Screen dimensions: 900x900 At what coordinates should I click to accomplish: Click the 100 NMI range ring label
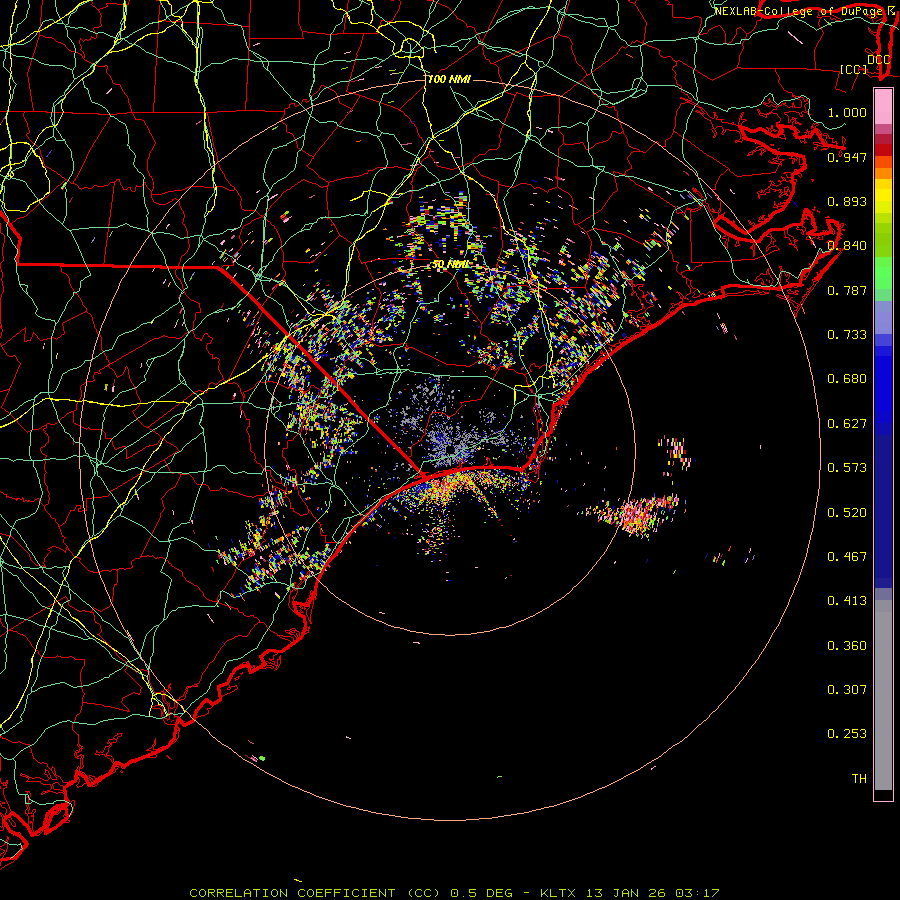[x=449, y=79]
